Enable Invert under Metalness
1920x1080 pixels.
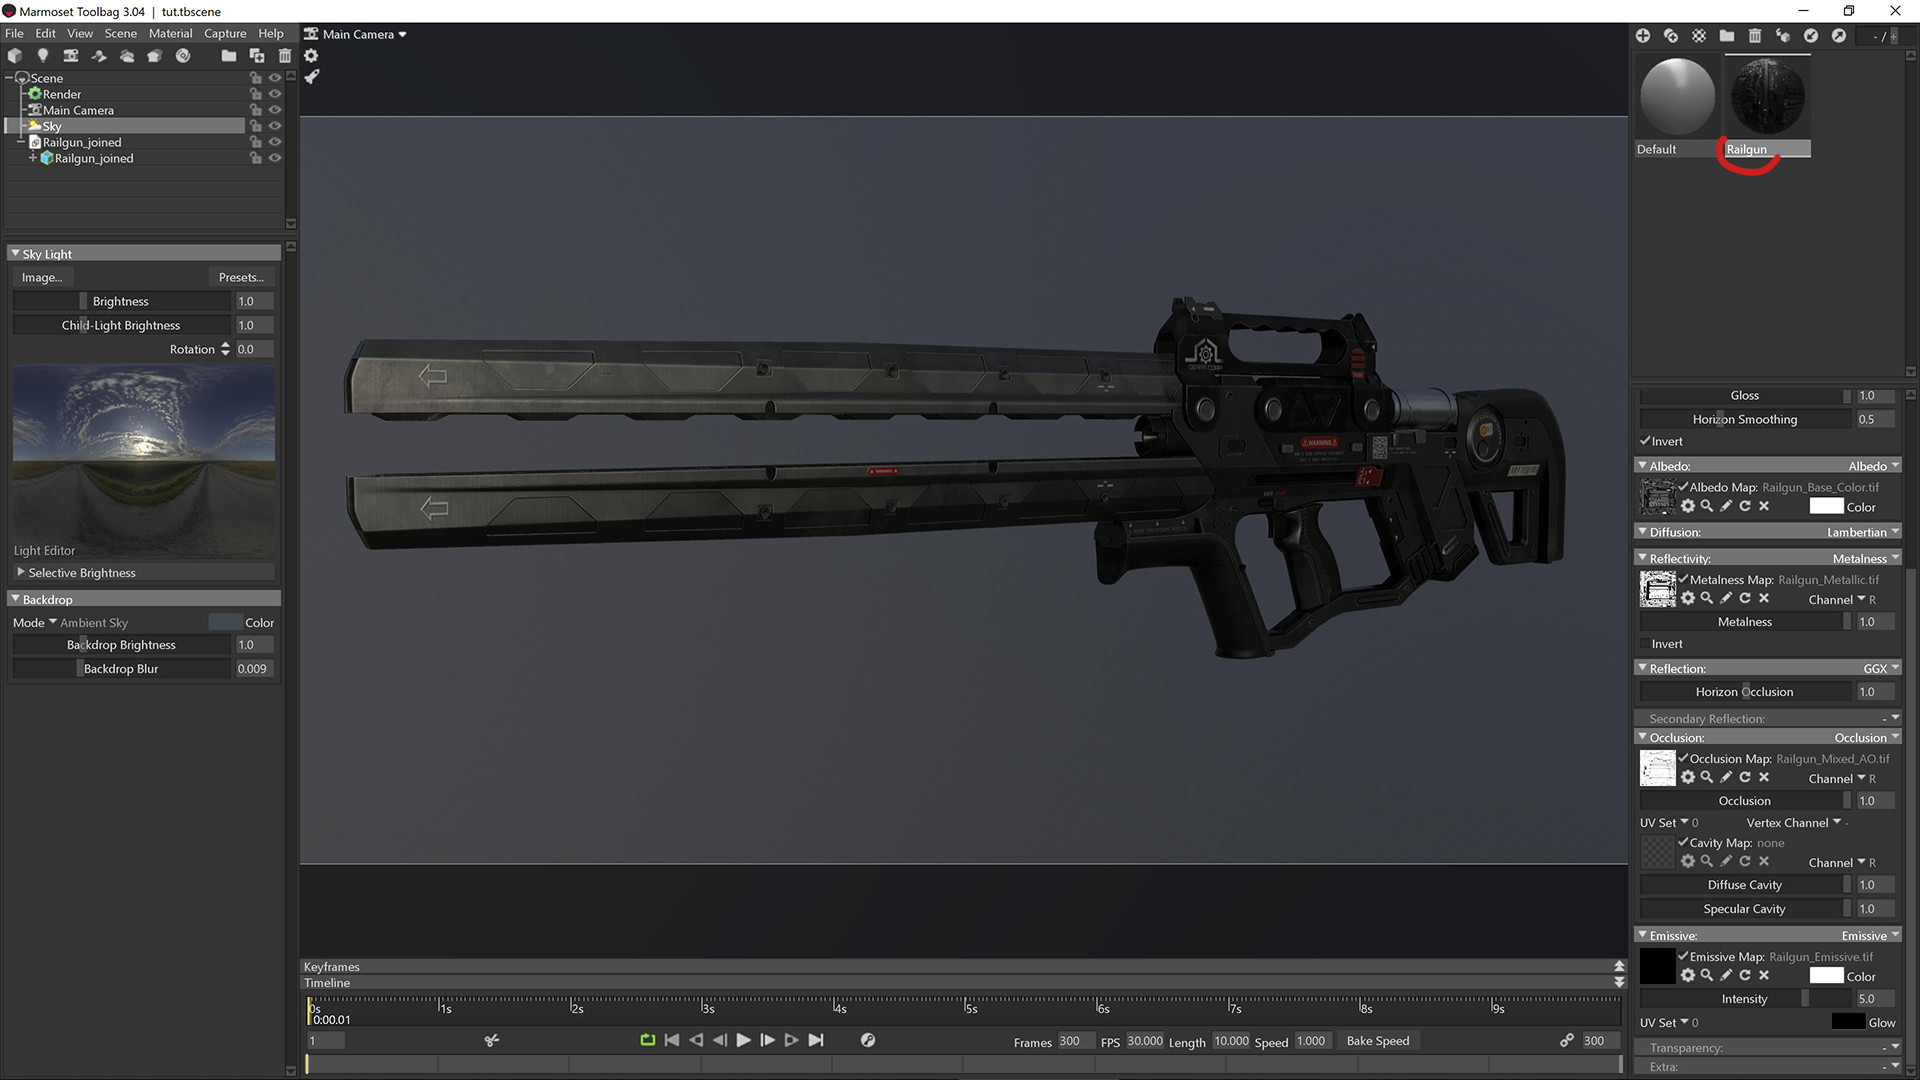tap(1647, 644)
